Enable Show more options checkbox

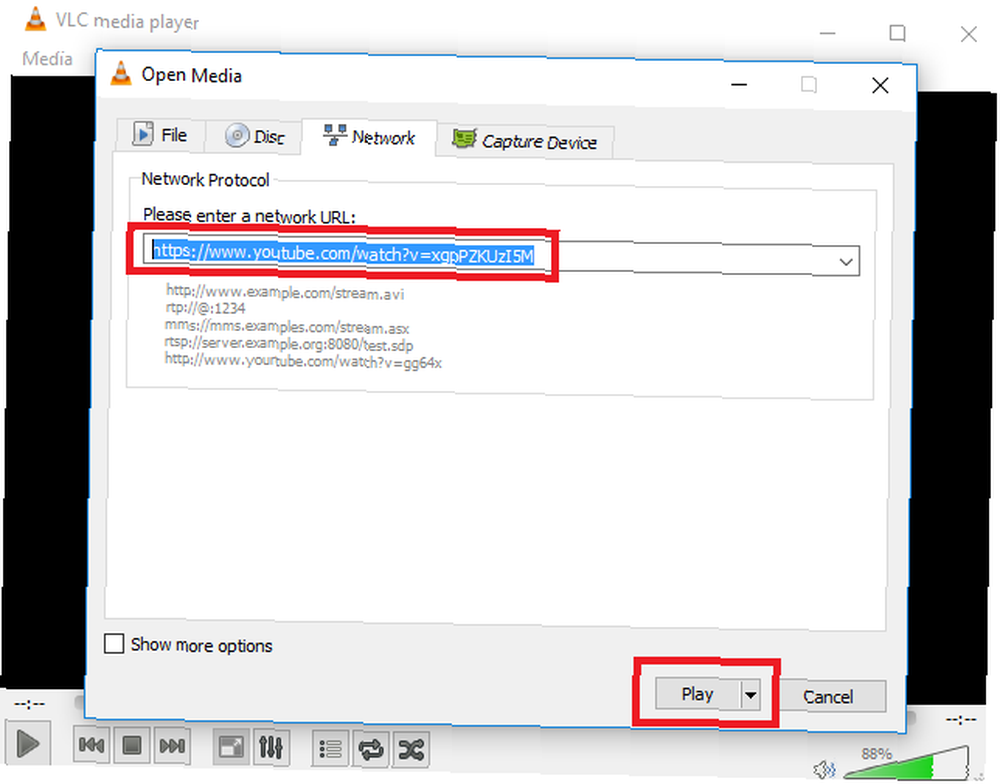point(114,644)
